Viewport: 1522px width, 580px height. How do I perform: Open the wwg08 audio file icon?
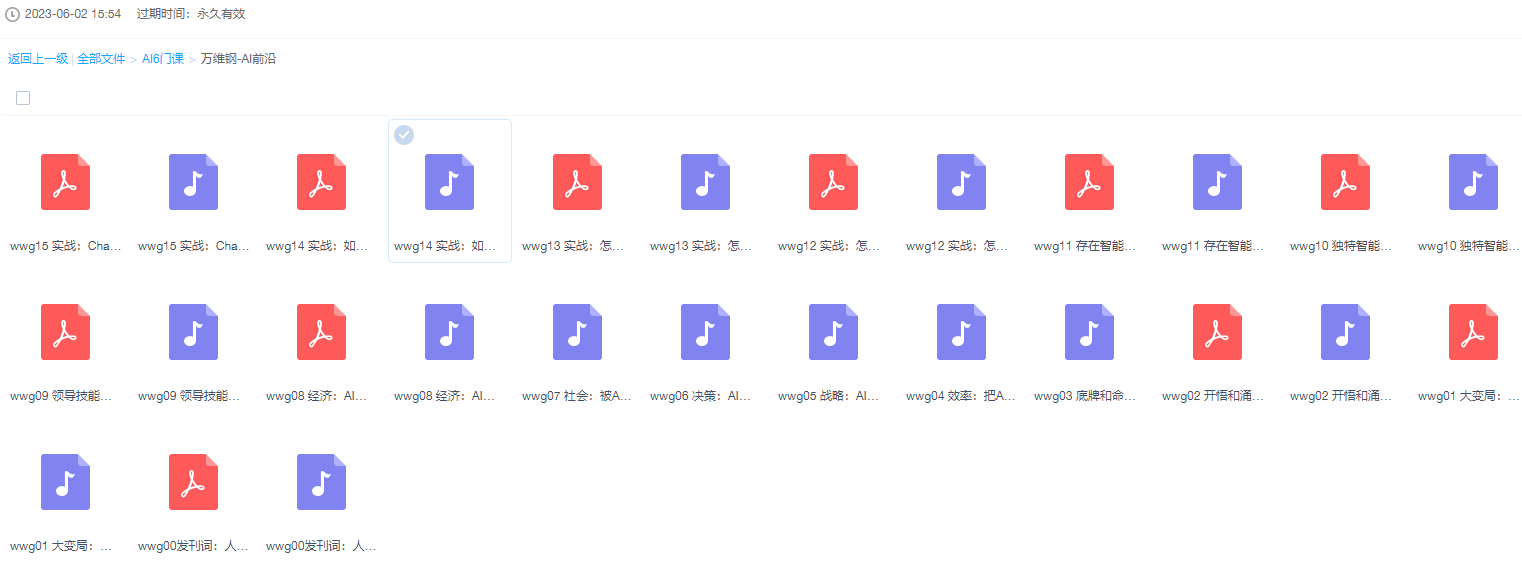(x=449, y=332)
